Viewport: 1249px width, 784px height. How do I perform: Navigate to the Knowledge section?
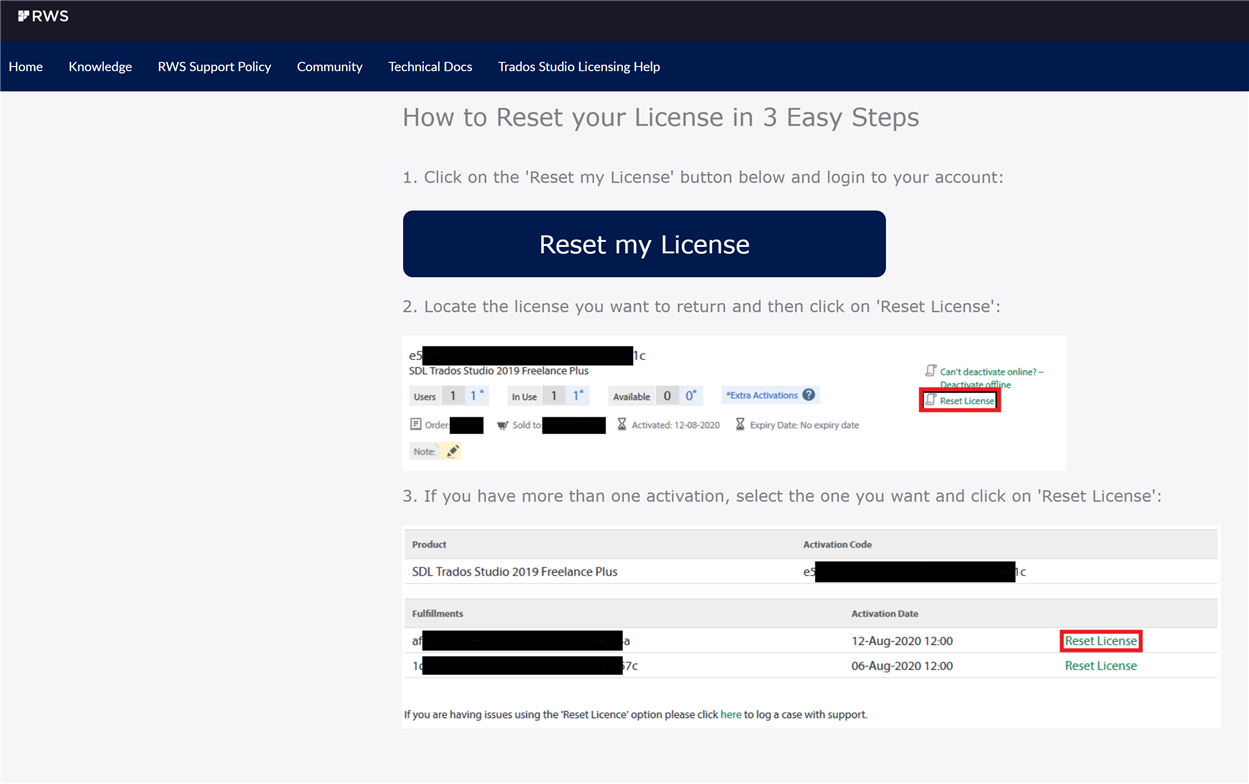[x=100, y=66]
